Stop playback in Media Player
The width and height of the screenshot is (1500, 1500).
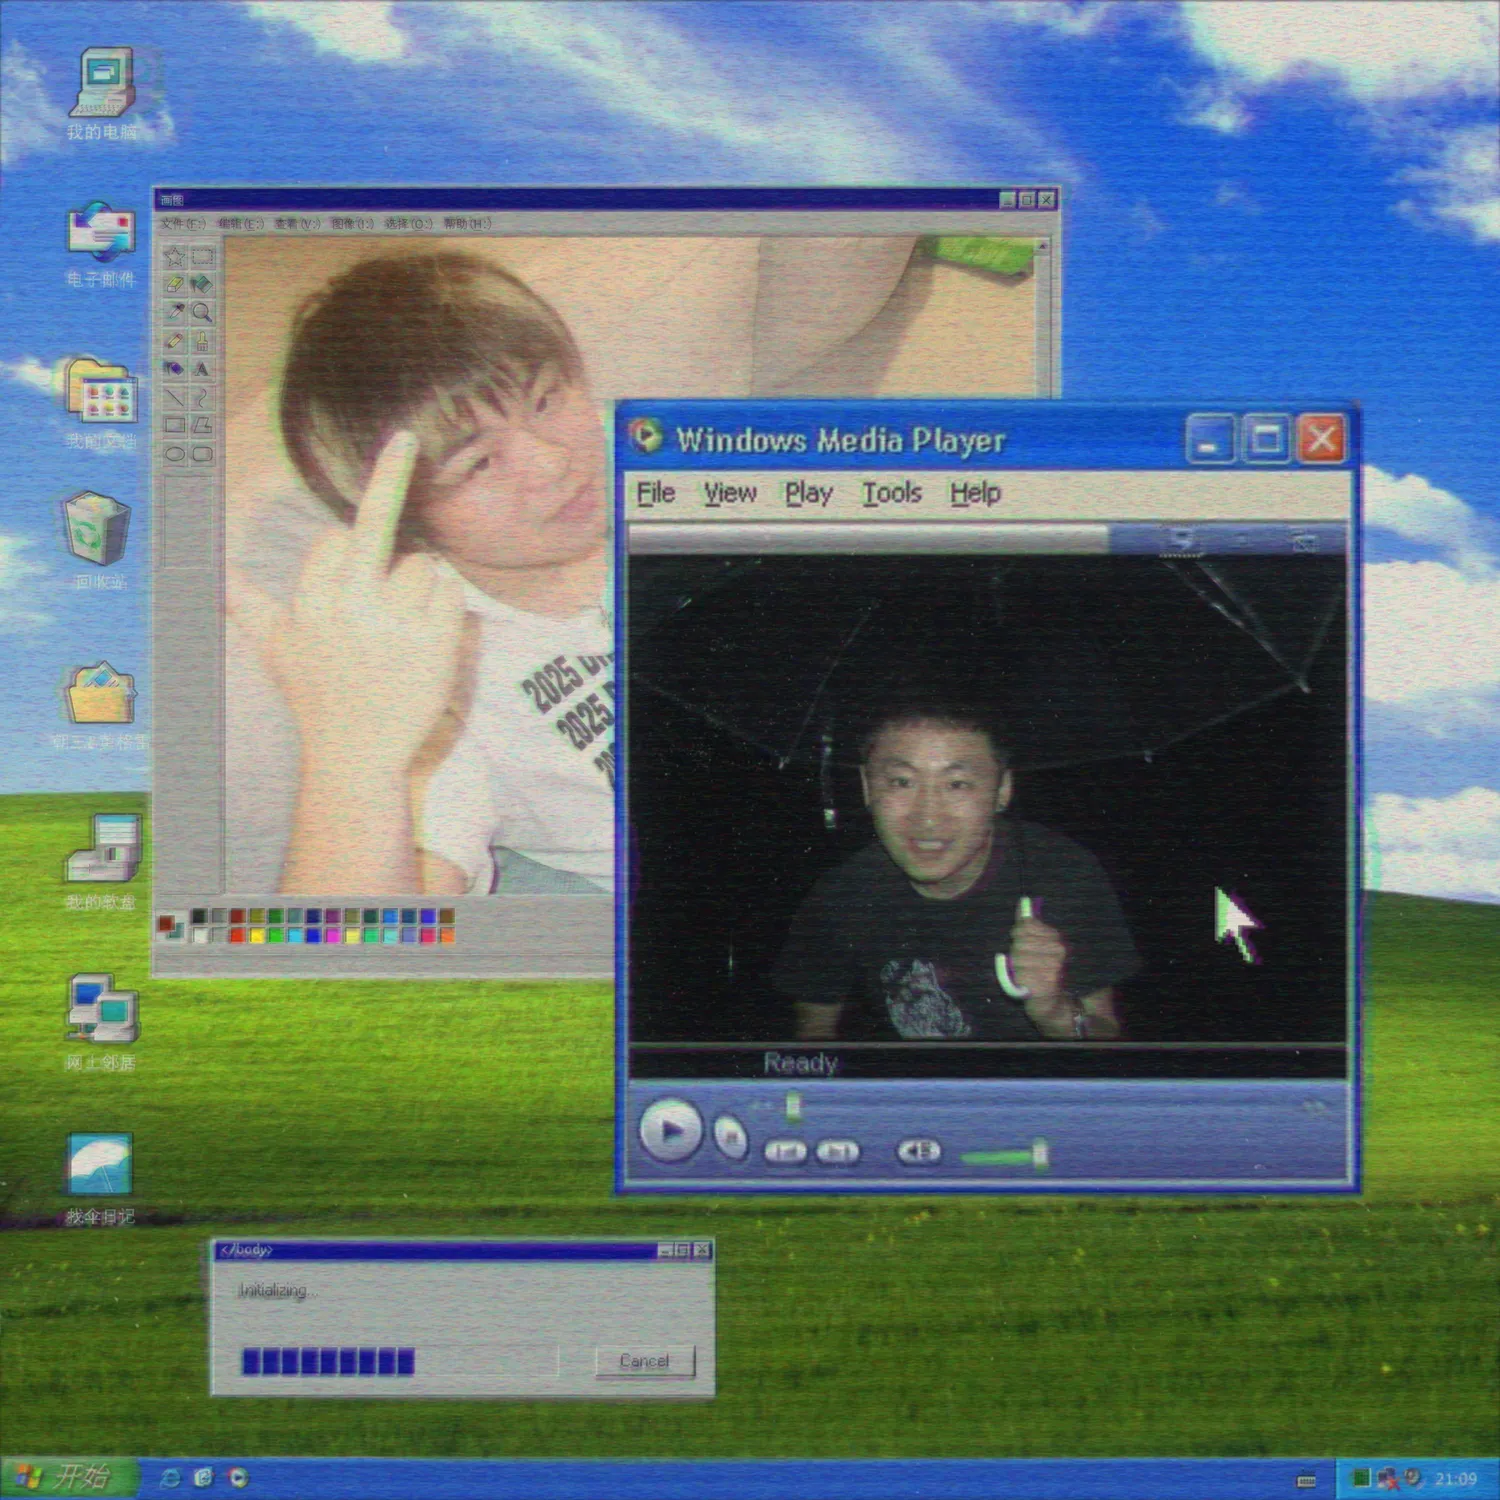pyautogui.click(x=732, y=1137)
